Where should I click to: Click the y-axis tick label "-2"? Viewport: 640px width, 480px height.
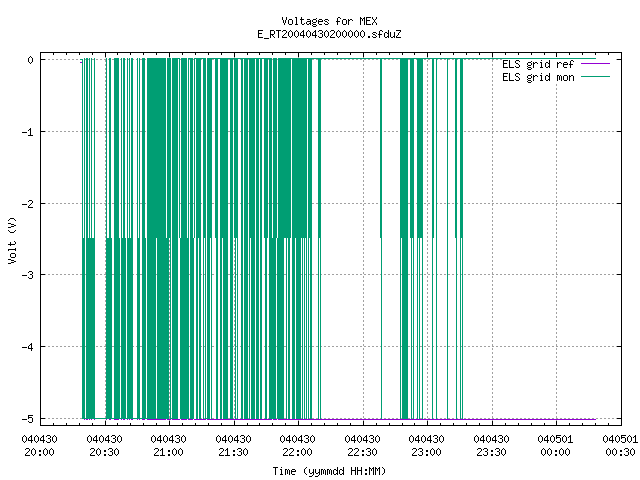click(28, 204)
